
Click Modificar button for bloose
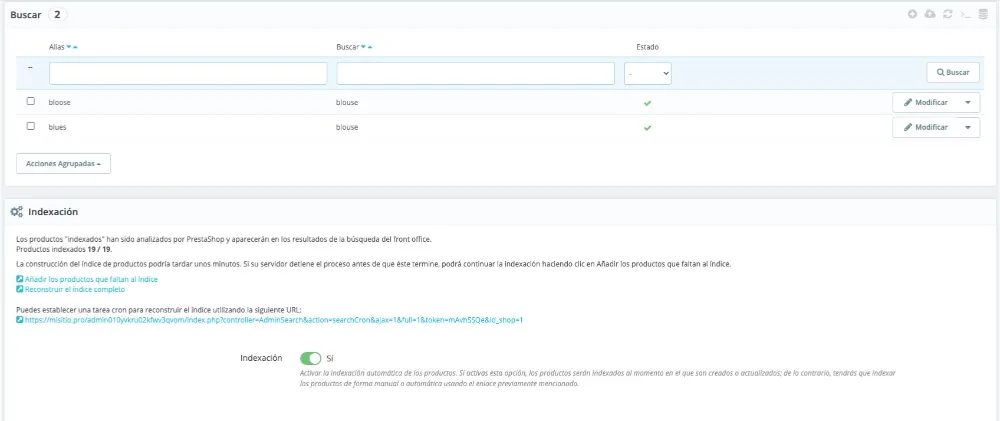coord(925,102)
